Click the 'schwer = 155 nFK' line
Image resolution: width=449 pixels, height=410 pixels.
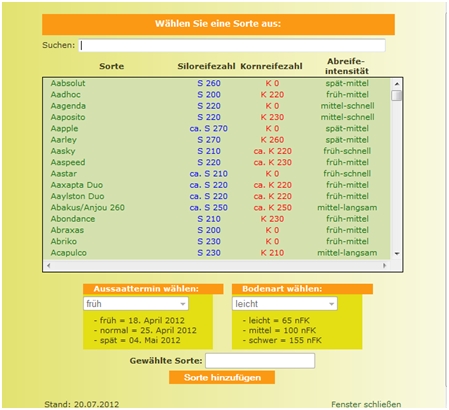click(x=282, y=340)
